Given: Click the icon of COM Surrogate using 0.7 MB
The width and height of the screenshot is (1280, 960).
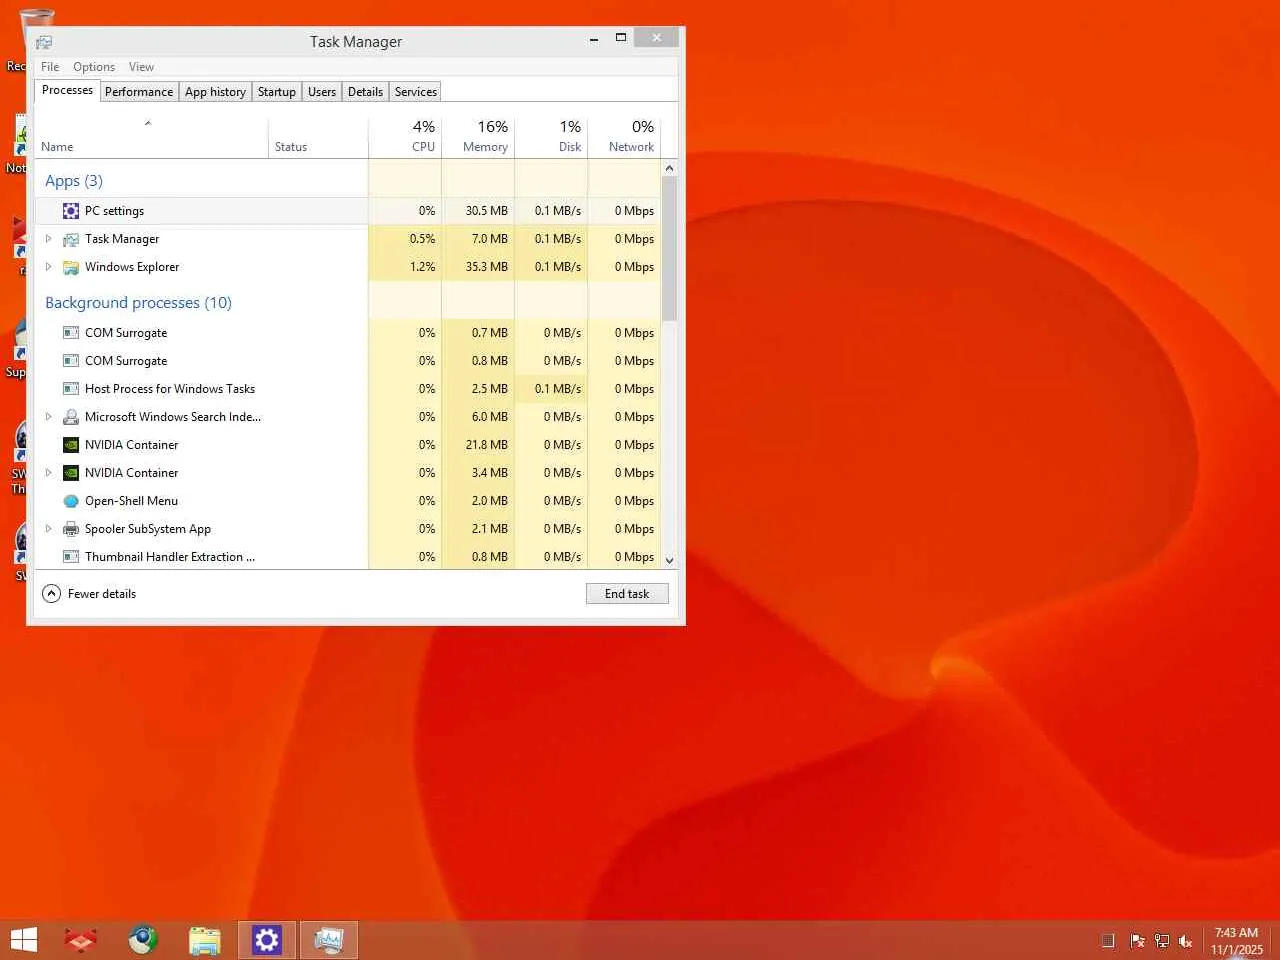Looking at the screenshot, I should click(x=71, y=333).
